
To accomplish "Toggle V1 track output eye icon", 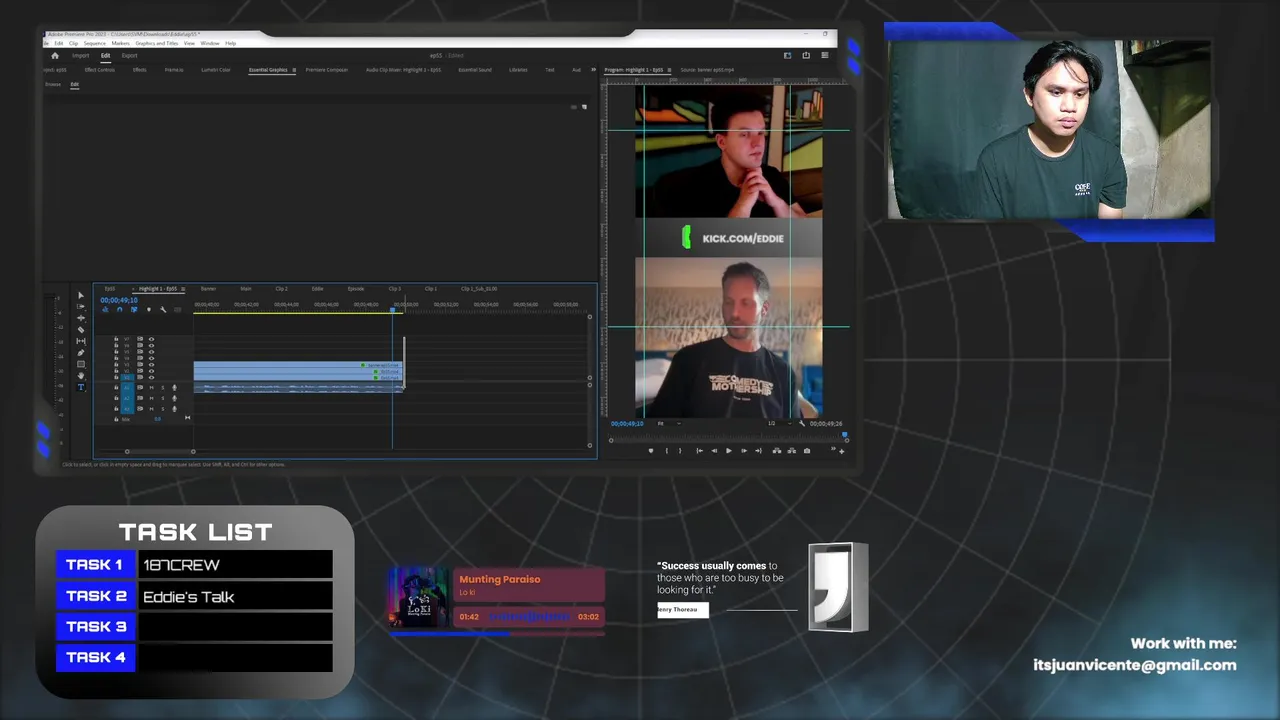I will (151, 376).
